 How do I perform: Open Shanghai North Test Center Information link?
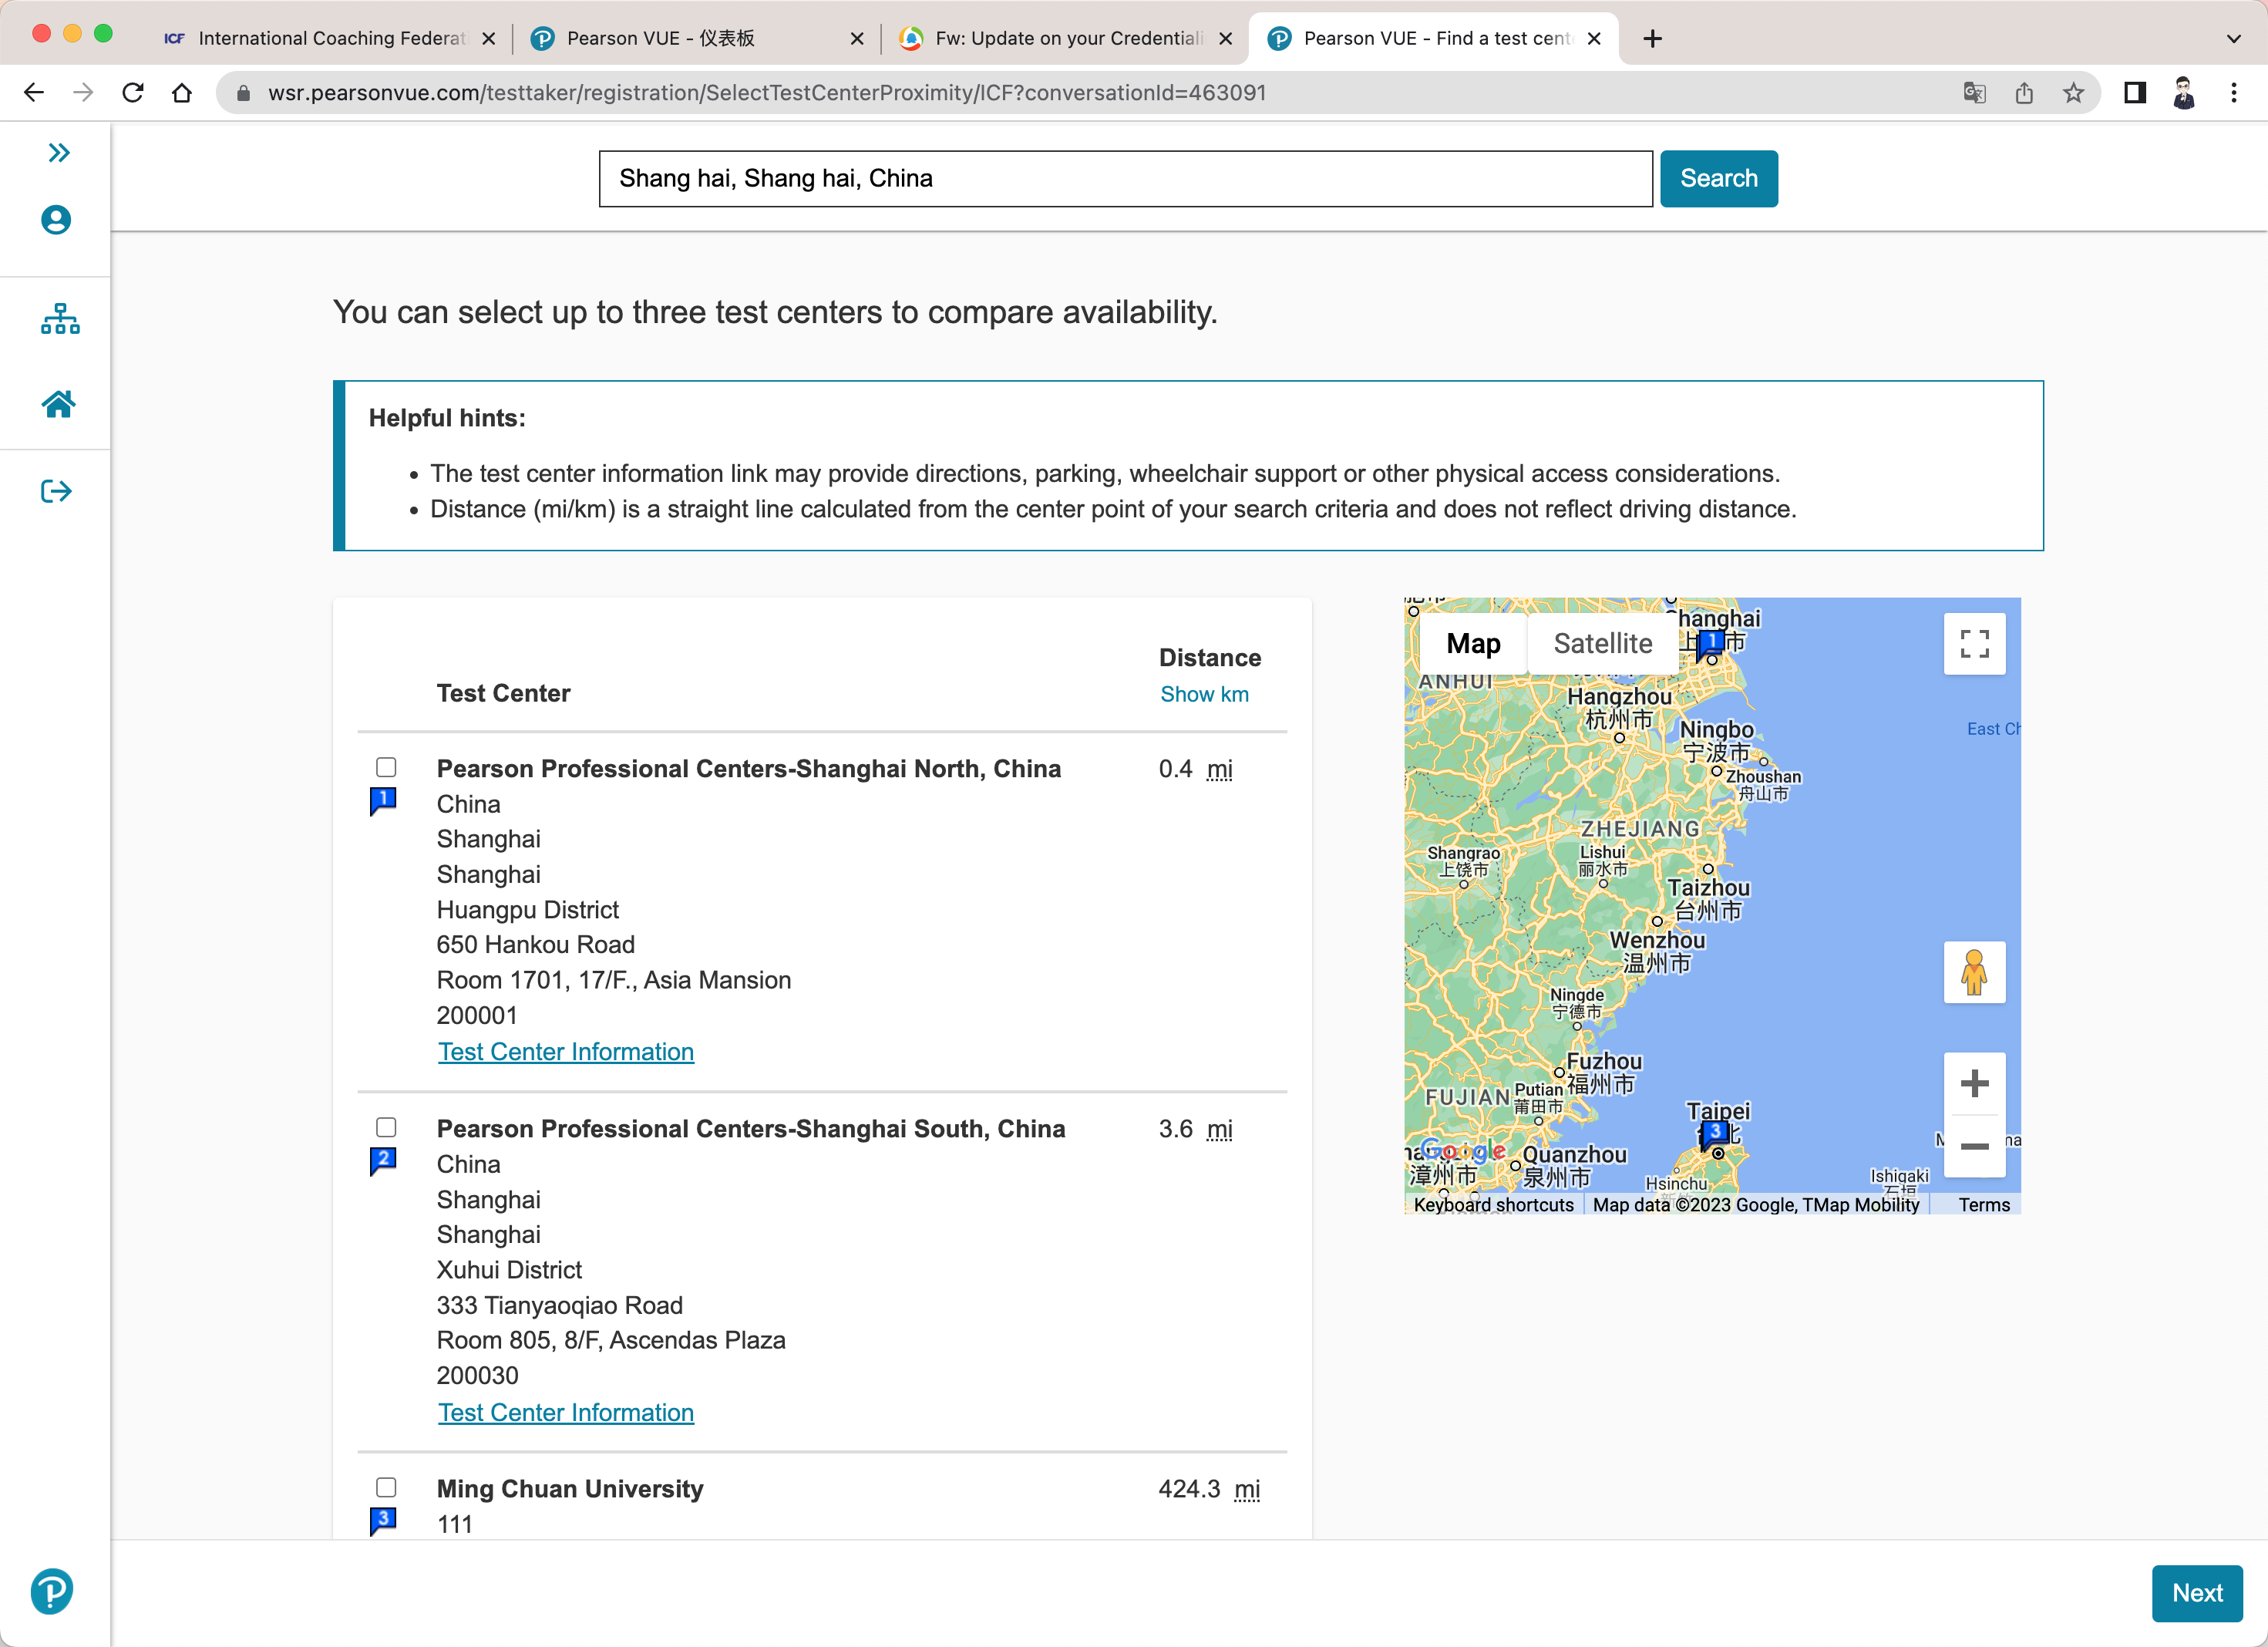[x=565, y=1052]
